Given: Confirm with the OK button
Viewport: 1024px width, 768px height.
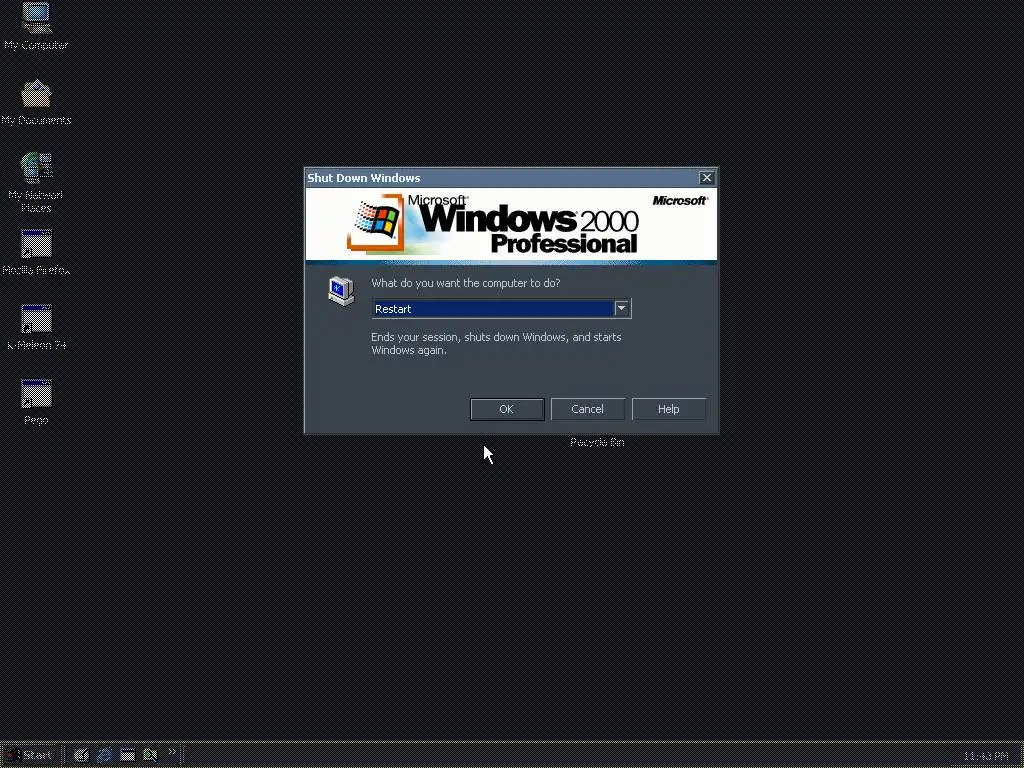Looking at the screenshot, I should tap(507, 409).
